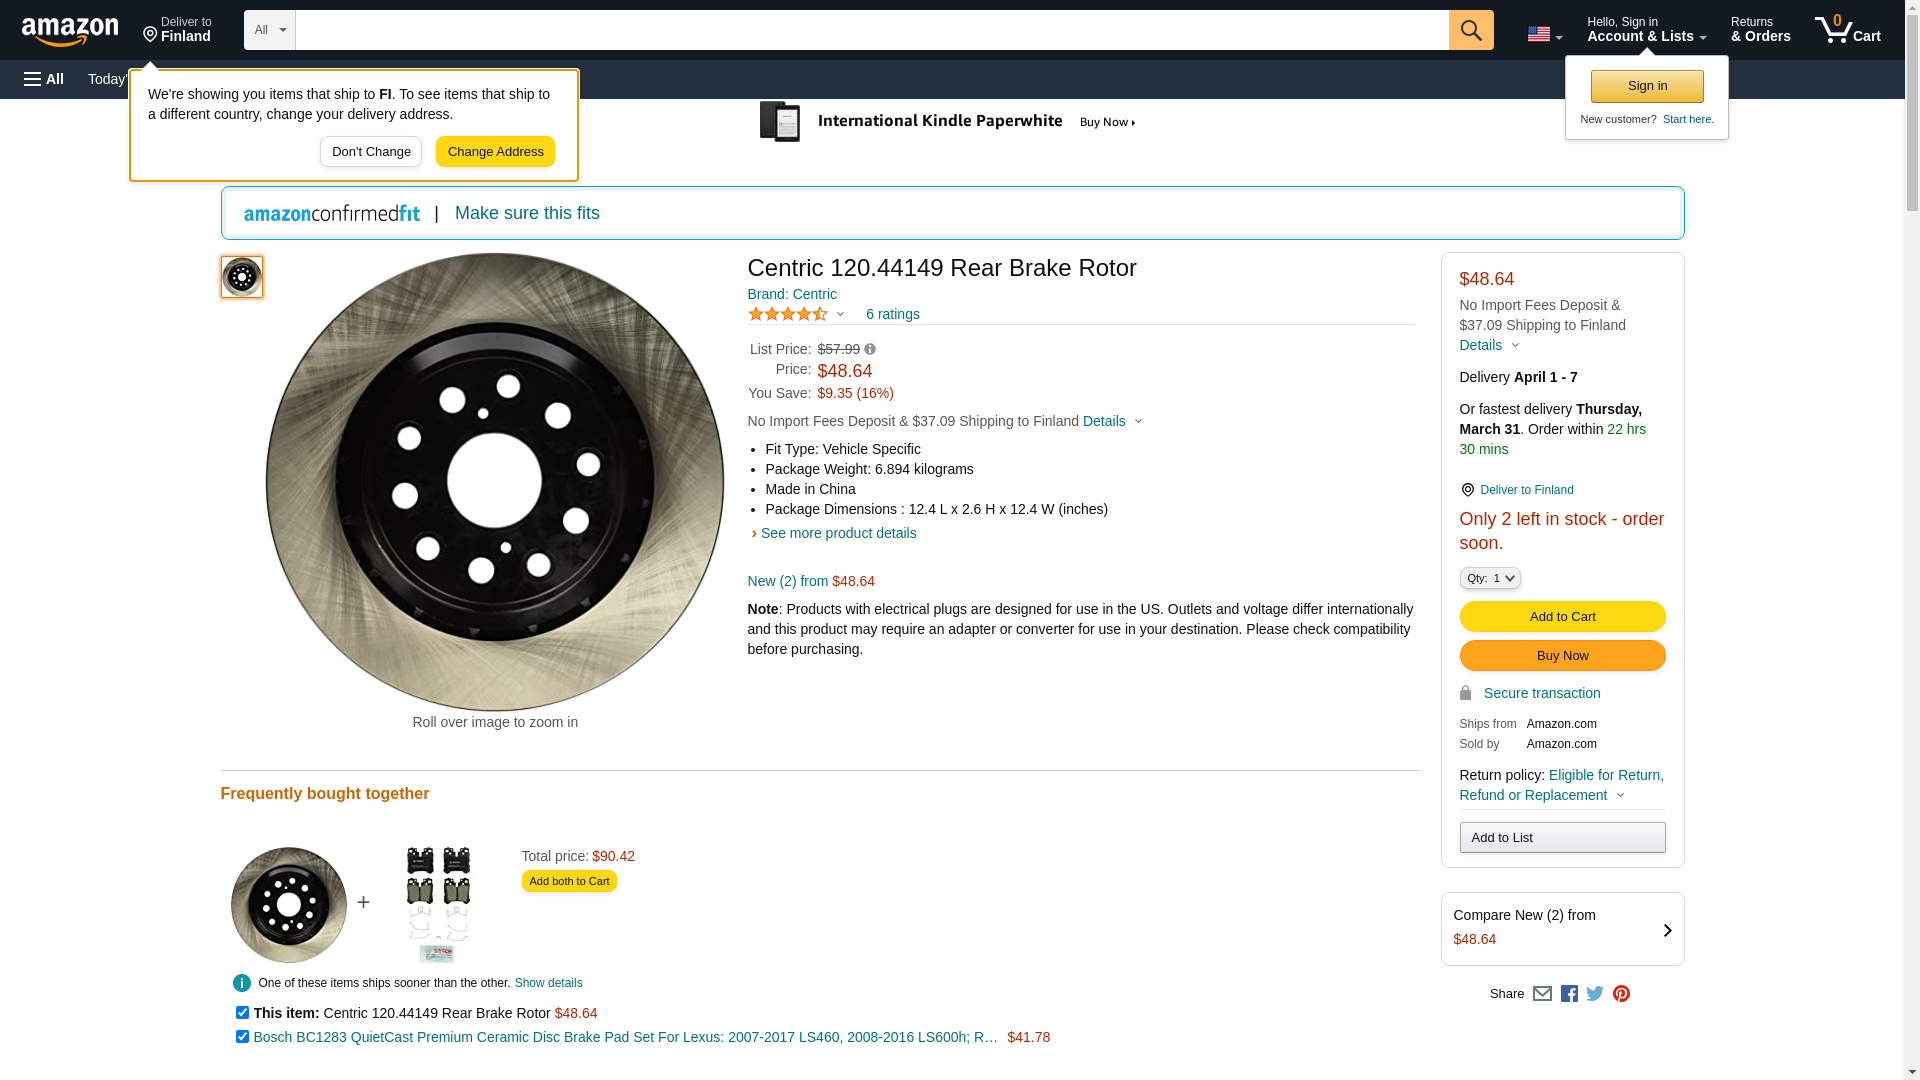Click the Add to Cart button
1920x1080 pixels.
[1562, 616]
